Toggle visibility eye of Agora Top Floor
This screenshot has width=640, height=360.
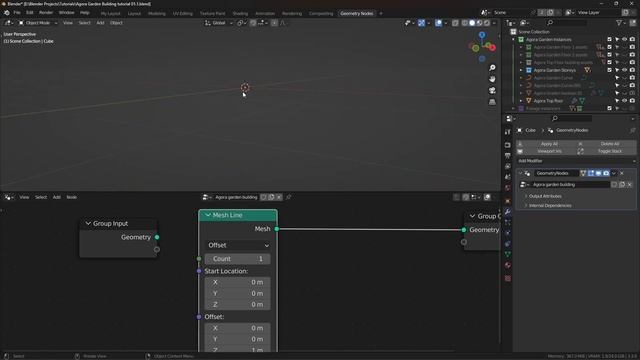tap(624, 101)
